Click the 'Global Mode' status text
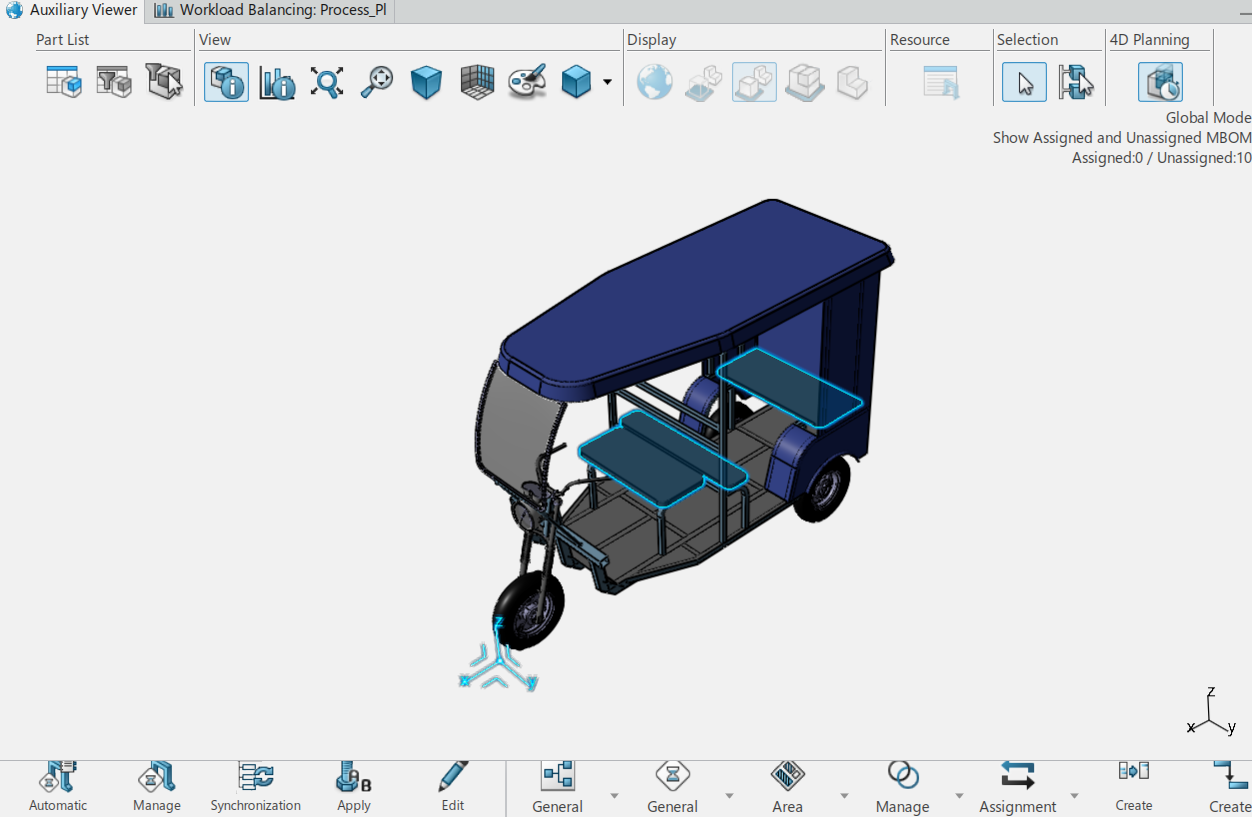 pyautogui.click(x=1208, y=118)
